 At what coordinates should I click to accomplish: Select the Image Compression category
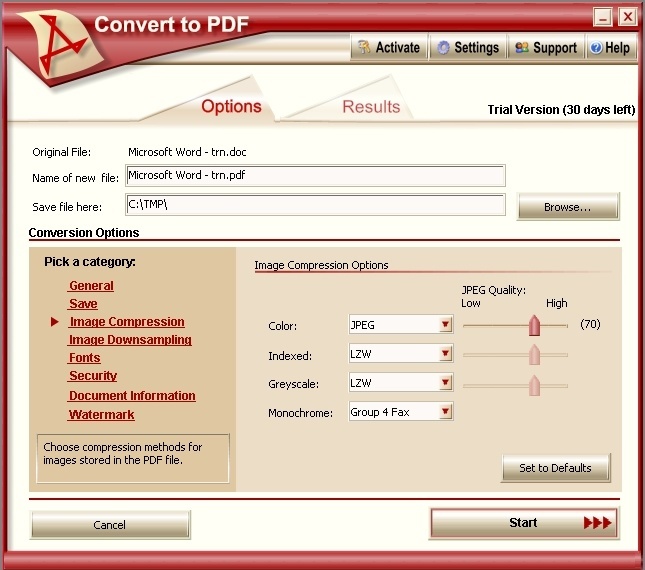(127, 322)
